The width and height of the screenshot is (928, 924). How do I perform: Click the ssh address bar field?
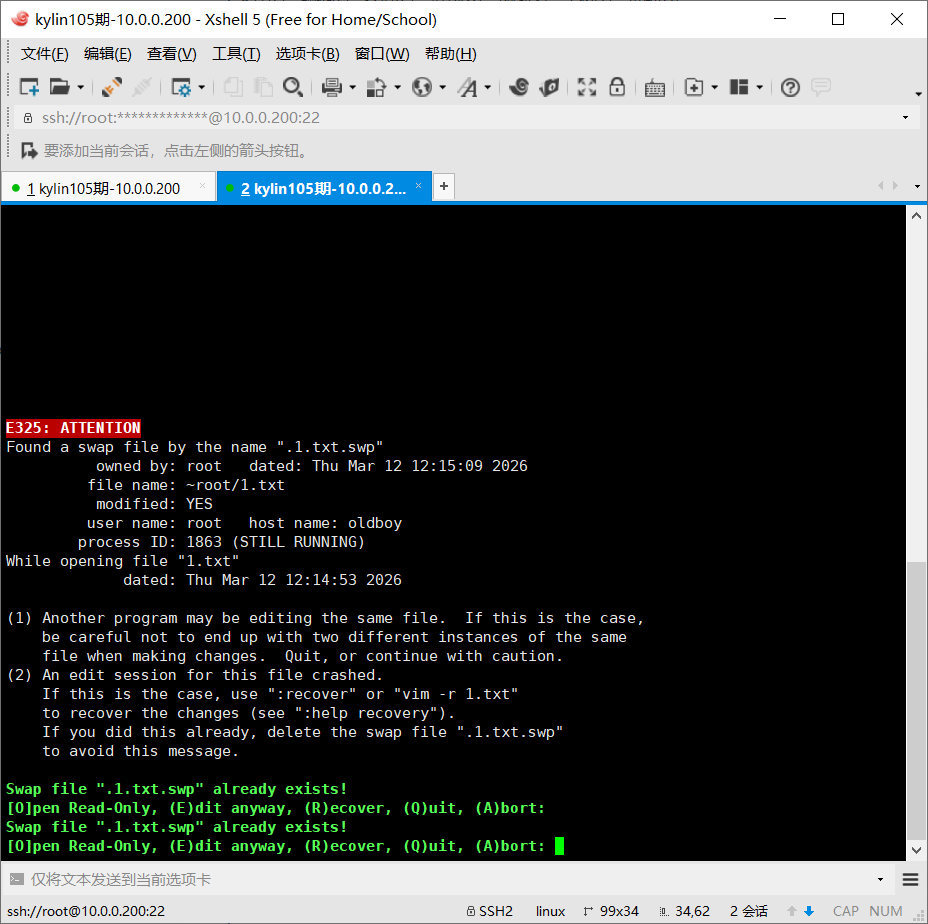click(468, 118)
